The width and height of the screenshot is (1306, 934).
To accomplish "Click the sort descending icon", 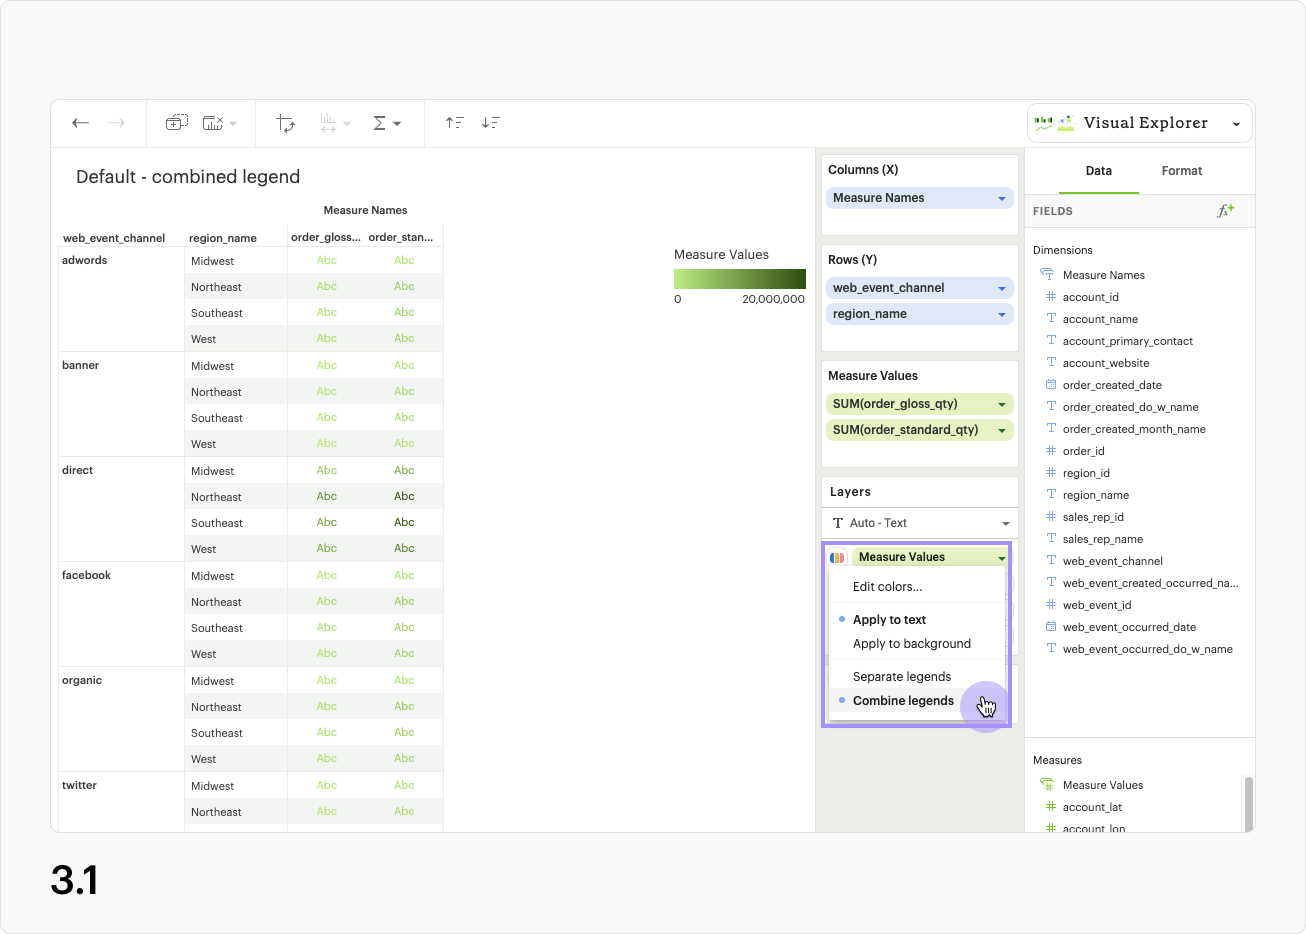I will tap(490, 123).
